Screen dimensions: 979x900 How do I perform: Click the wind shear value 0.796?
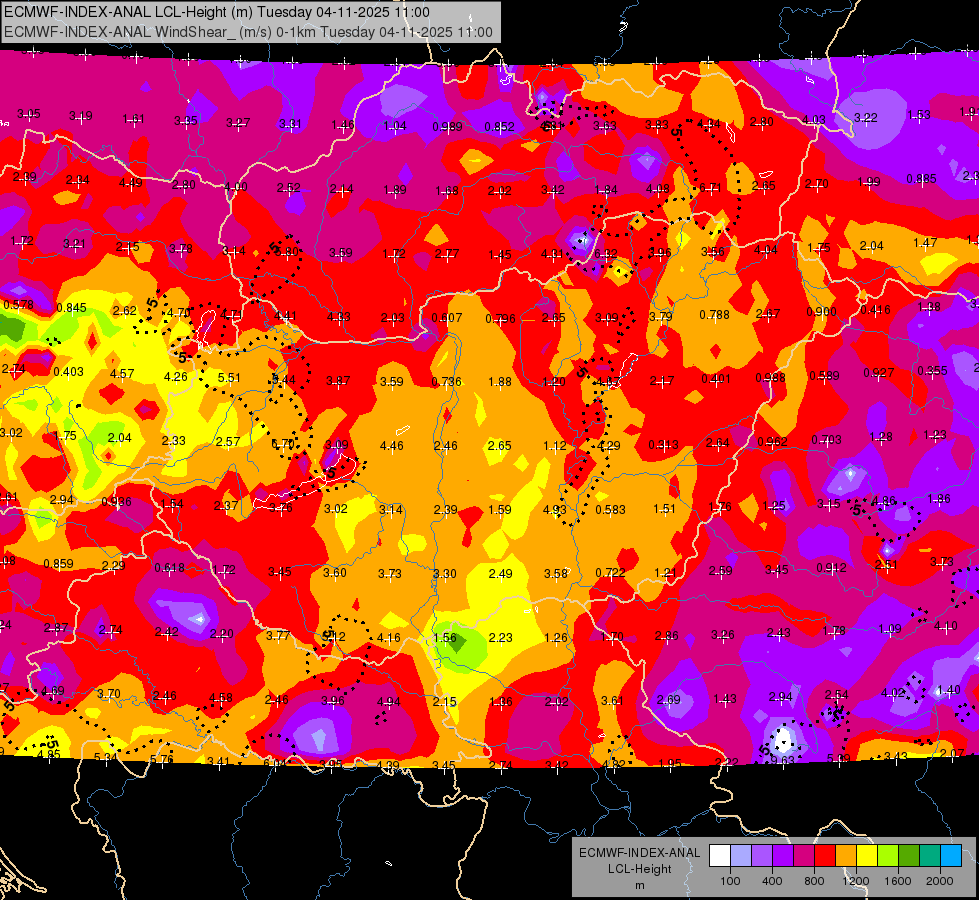click(501, 319)
